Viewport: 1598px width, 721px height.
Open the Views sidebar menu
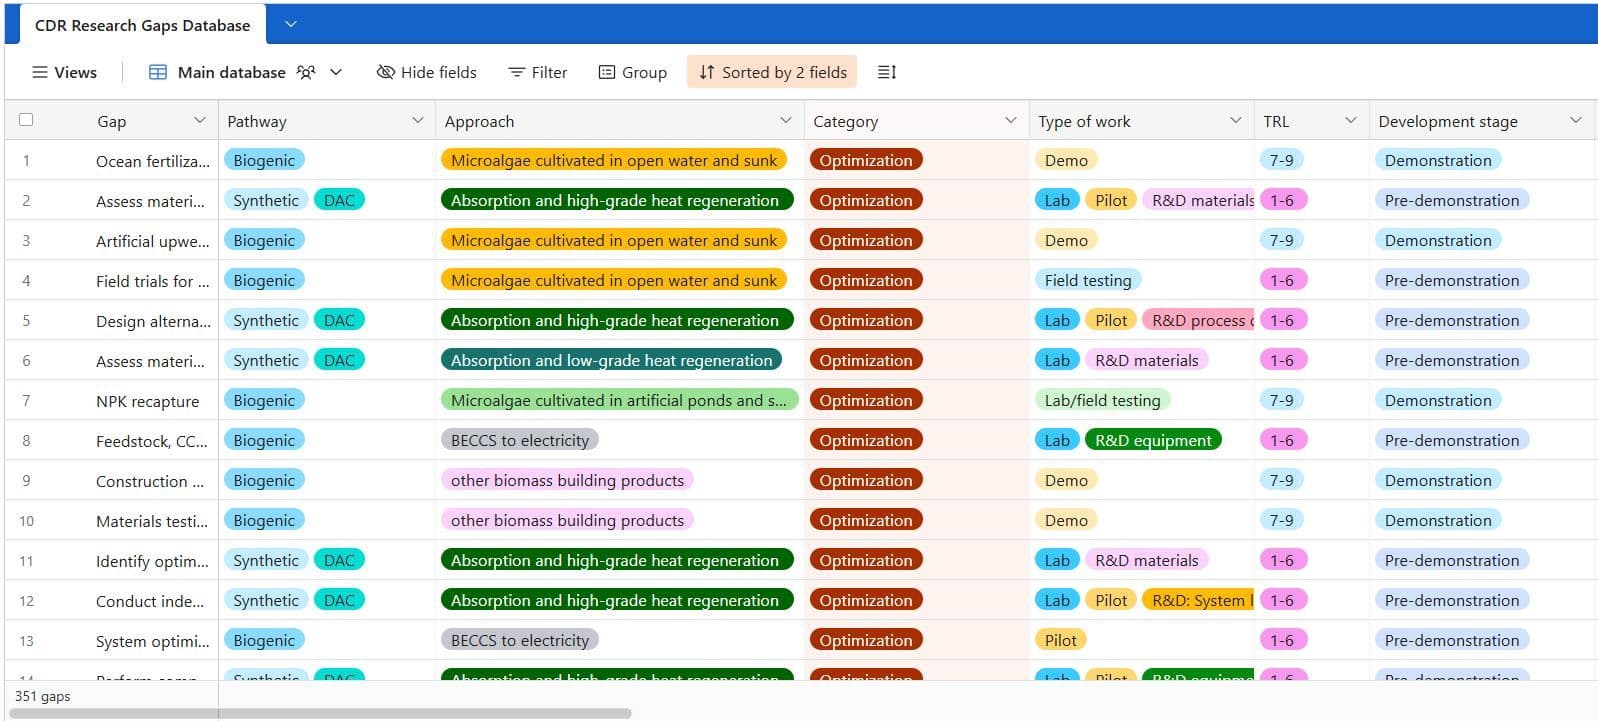point(64,72)
